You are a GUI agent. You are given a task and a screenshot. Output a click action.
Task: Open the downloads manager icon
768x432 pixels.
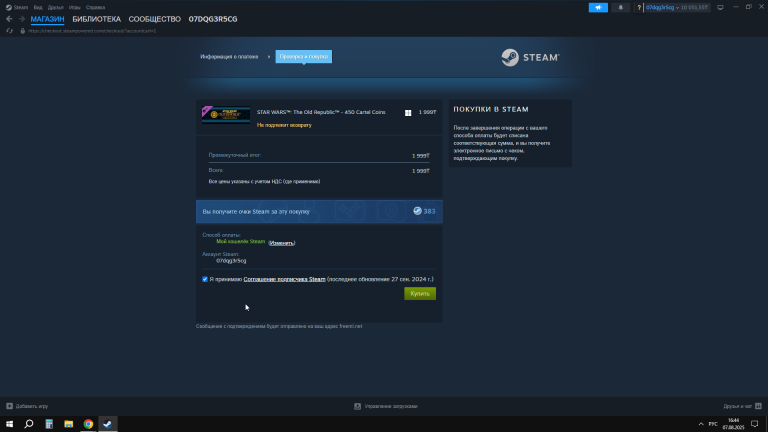[358, 406]
